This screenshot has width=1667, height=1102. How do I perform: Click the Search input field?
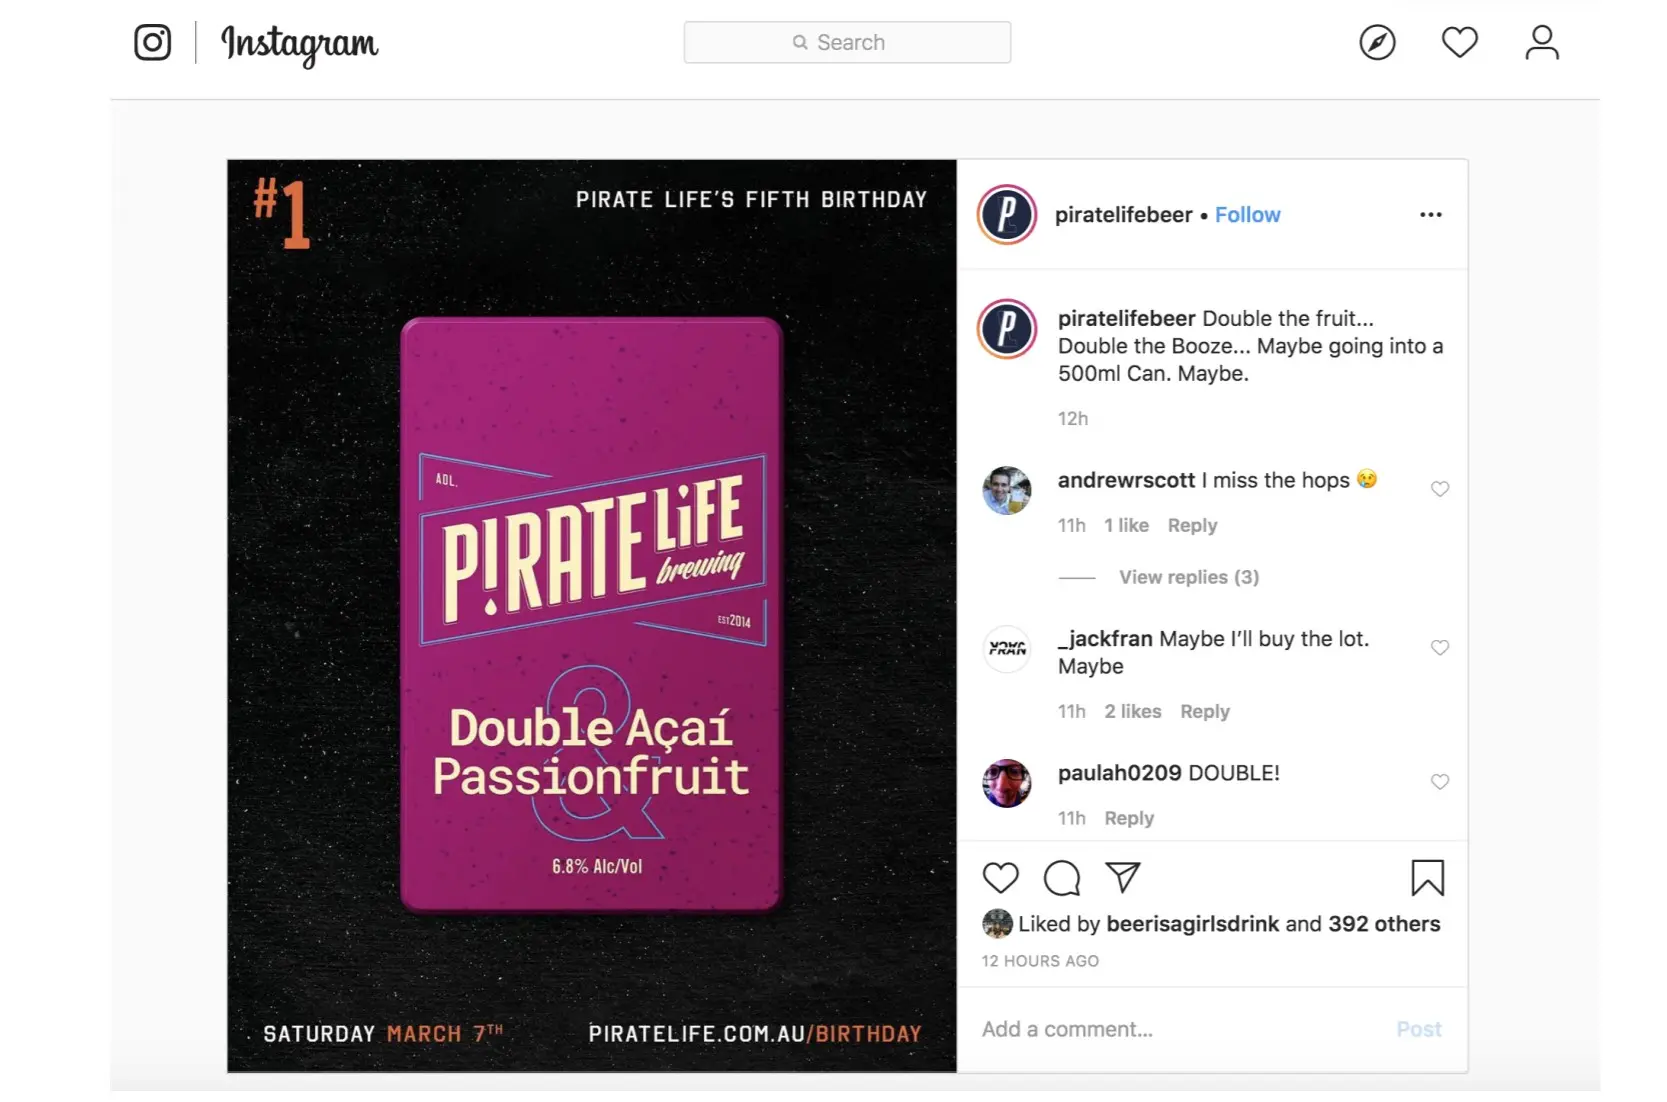847,42
